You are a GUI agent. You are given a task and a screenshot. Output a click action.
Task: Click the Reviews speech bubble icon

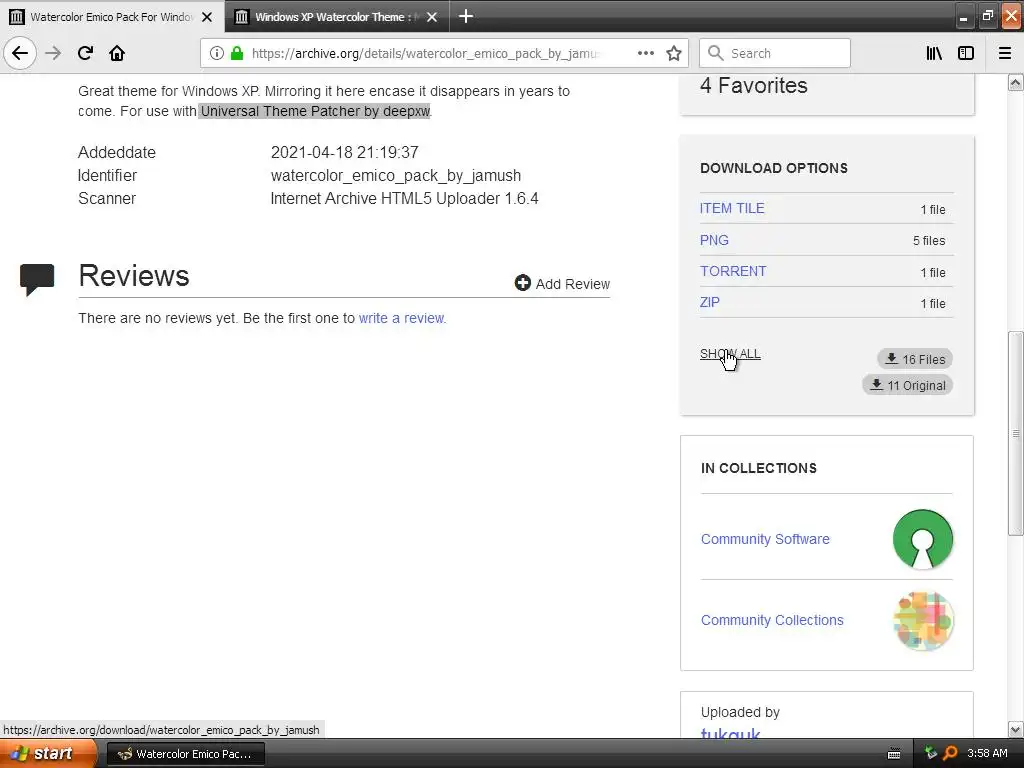37,279
